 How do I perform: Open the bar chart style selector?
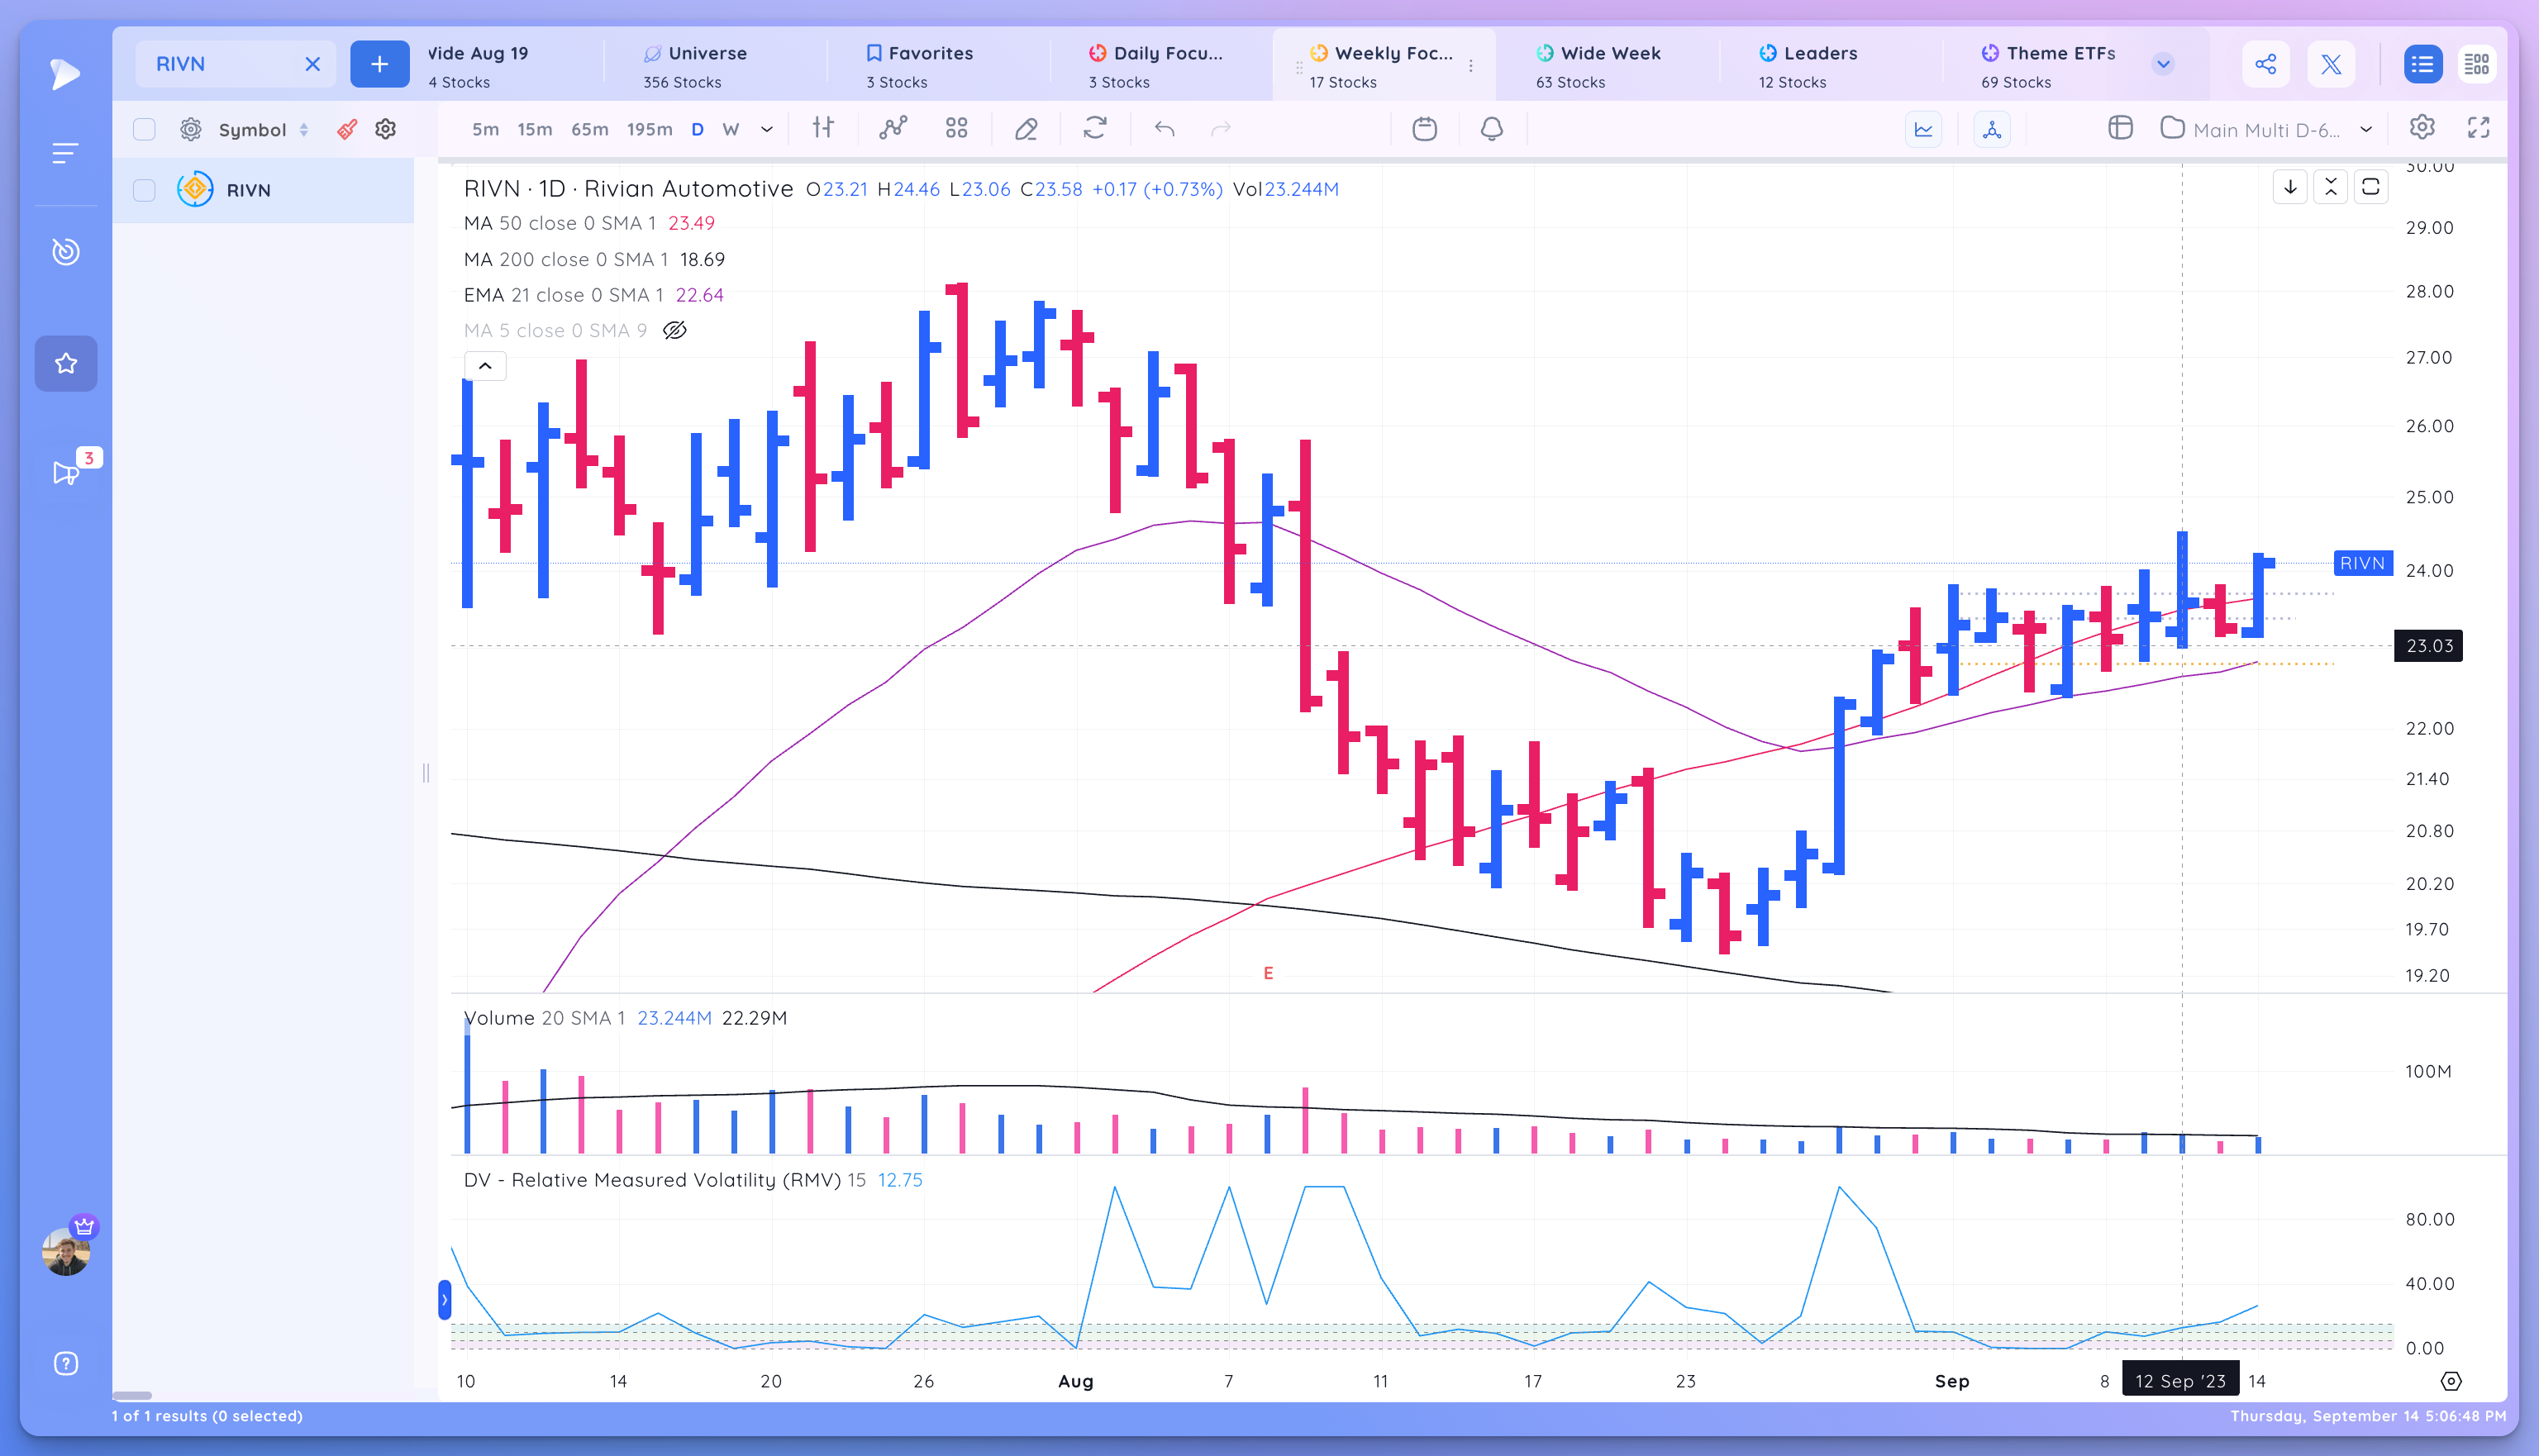823,128
